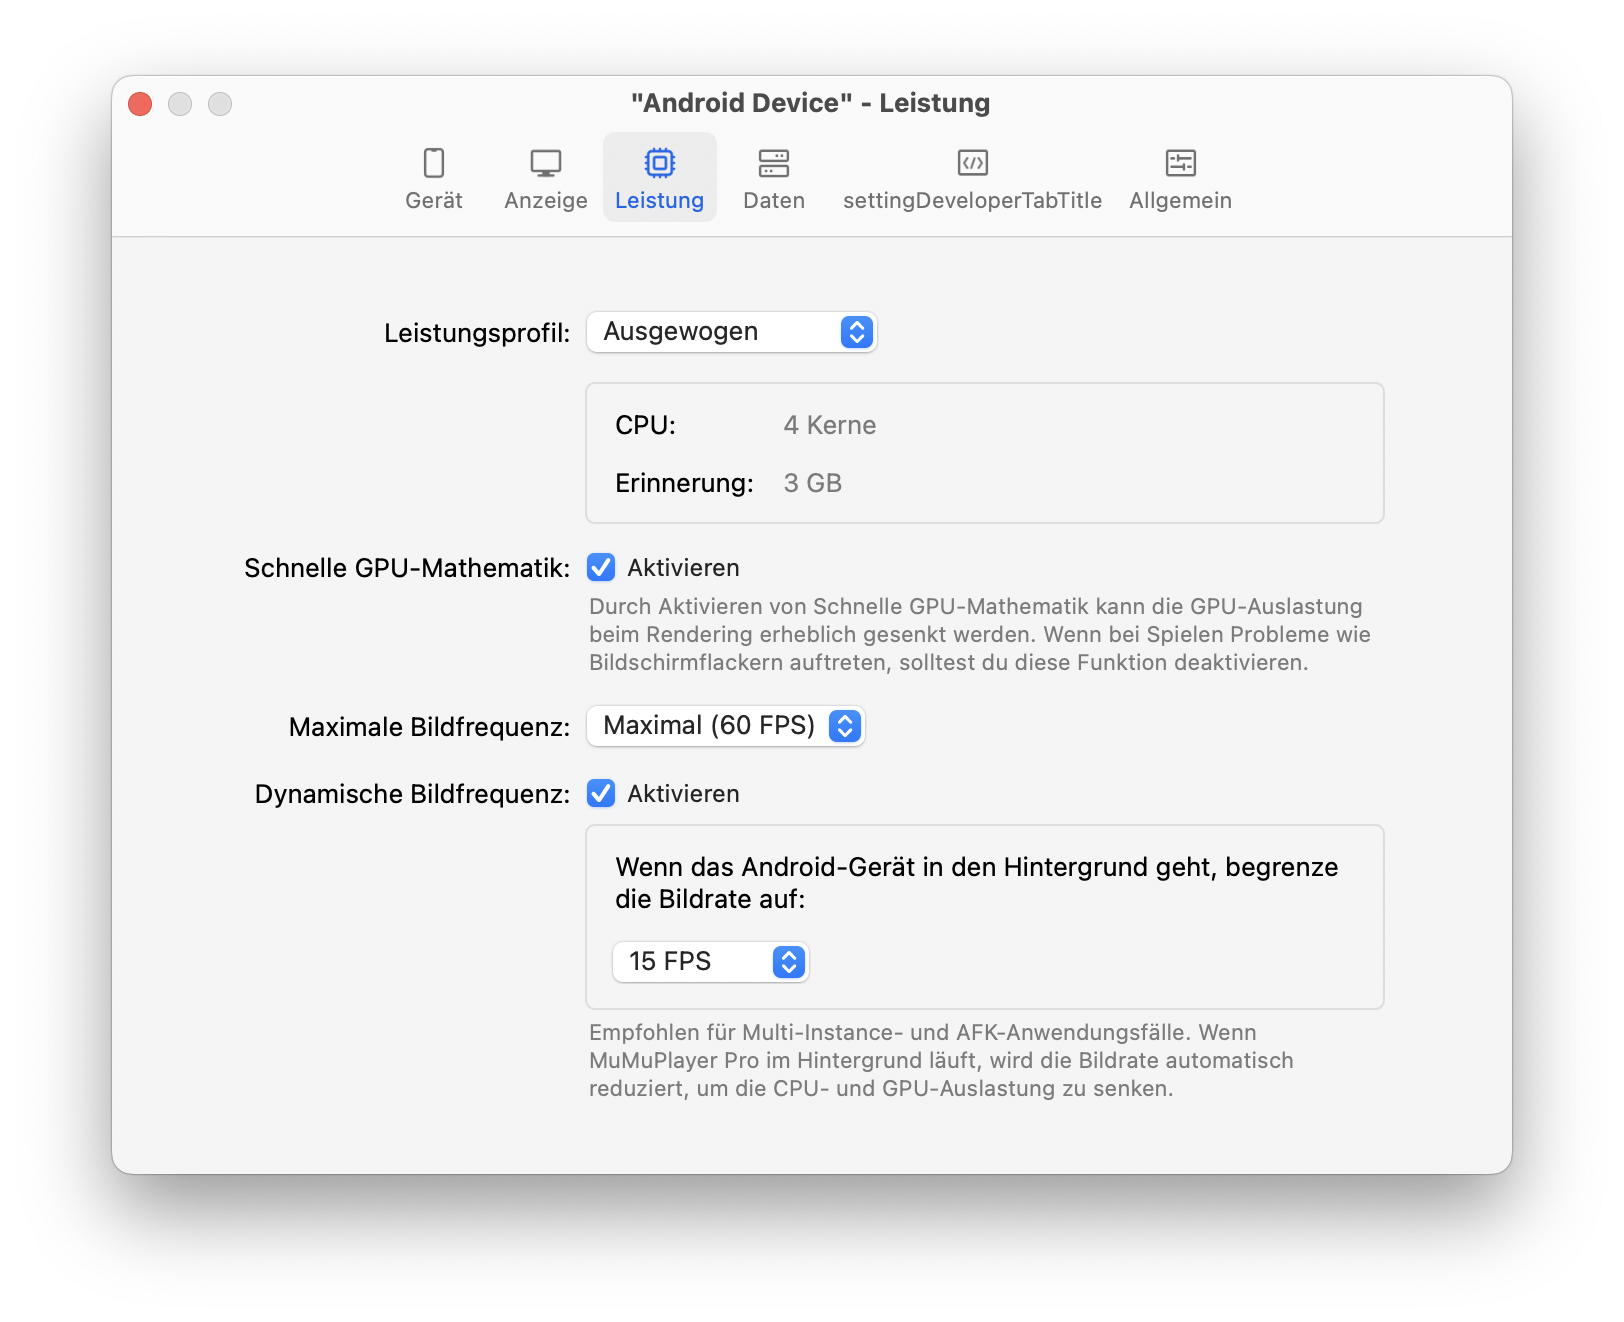Screen dimensions: 1624x1322
Task: Click Aktivieren label beside Dynamische Bildfrequenz
Action: 683,794
